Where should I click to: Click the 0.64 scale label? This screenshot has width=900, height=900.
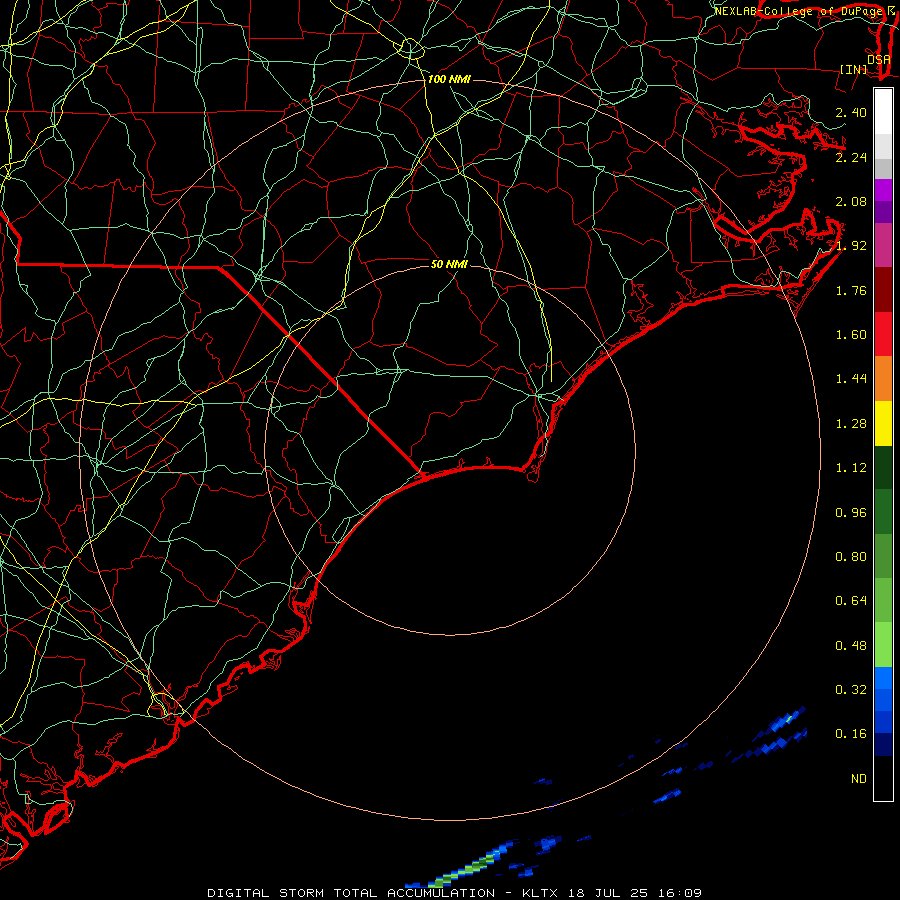[x=851, y=601]
